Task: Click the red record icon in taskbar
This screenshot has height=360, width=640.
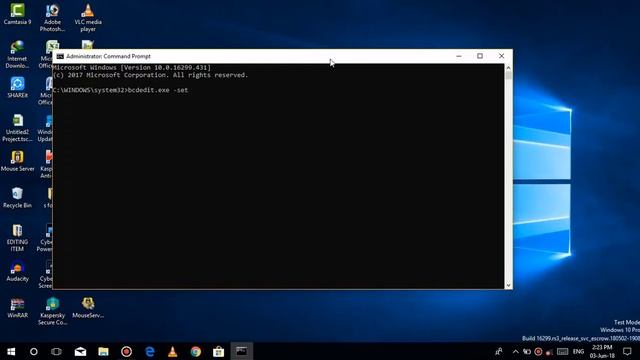Action: pos(127,351)
